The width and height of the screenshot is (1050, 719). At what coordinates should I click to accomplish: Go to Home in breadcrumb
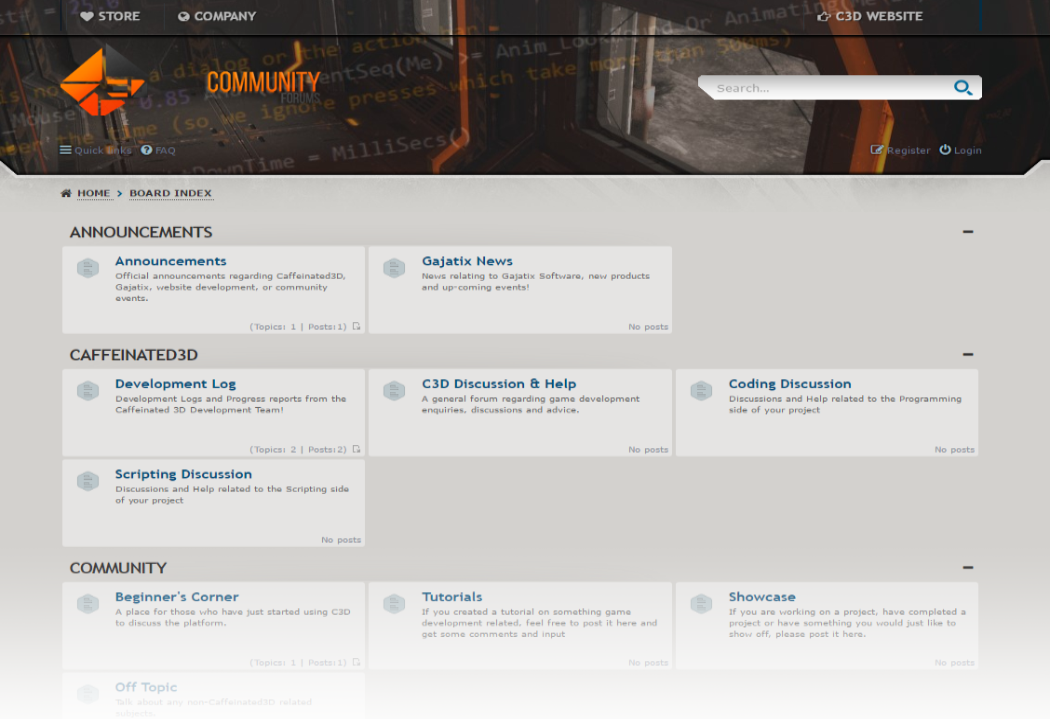93,193
